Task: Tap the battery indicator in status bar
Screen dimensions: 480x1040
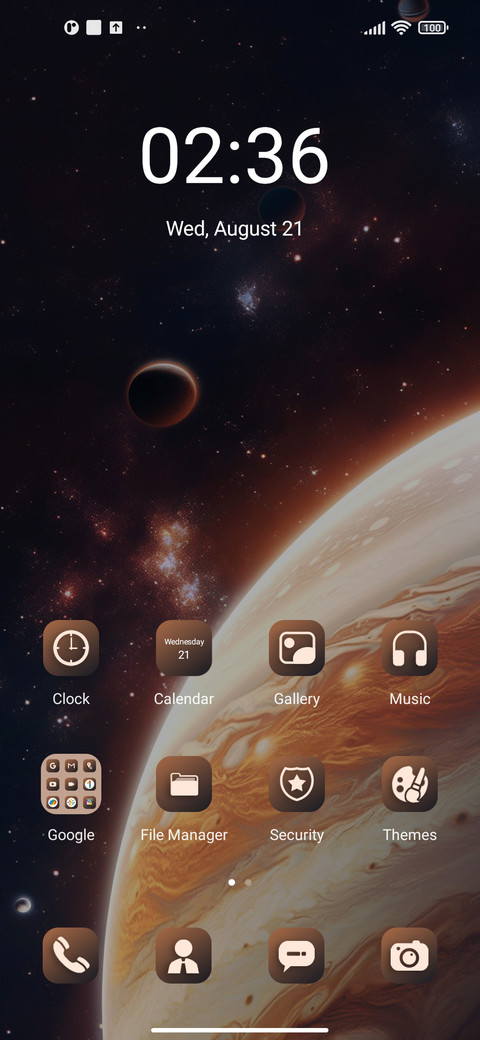Action: [x=433, y=28]
